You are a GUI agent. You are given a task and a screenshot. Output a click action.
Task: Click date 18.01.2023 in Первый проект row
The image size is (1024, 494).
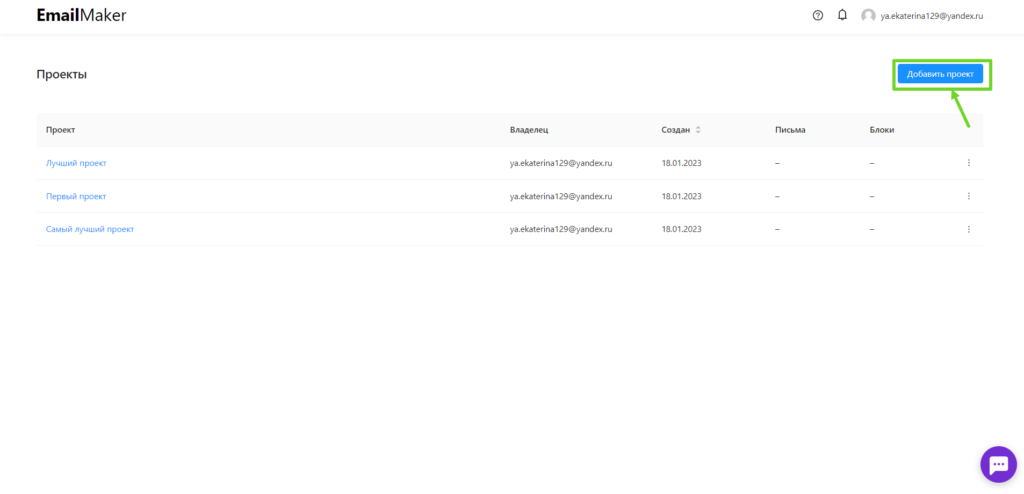point(681,196)
